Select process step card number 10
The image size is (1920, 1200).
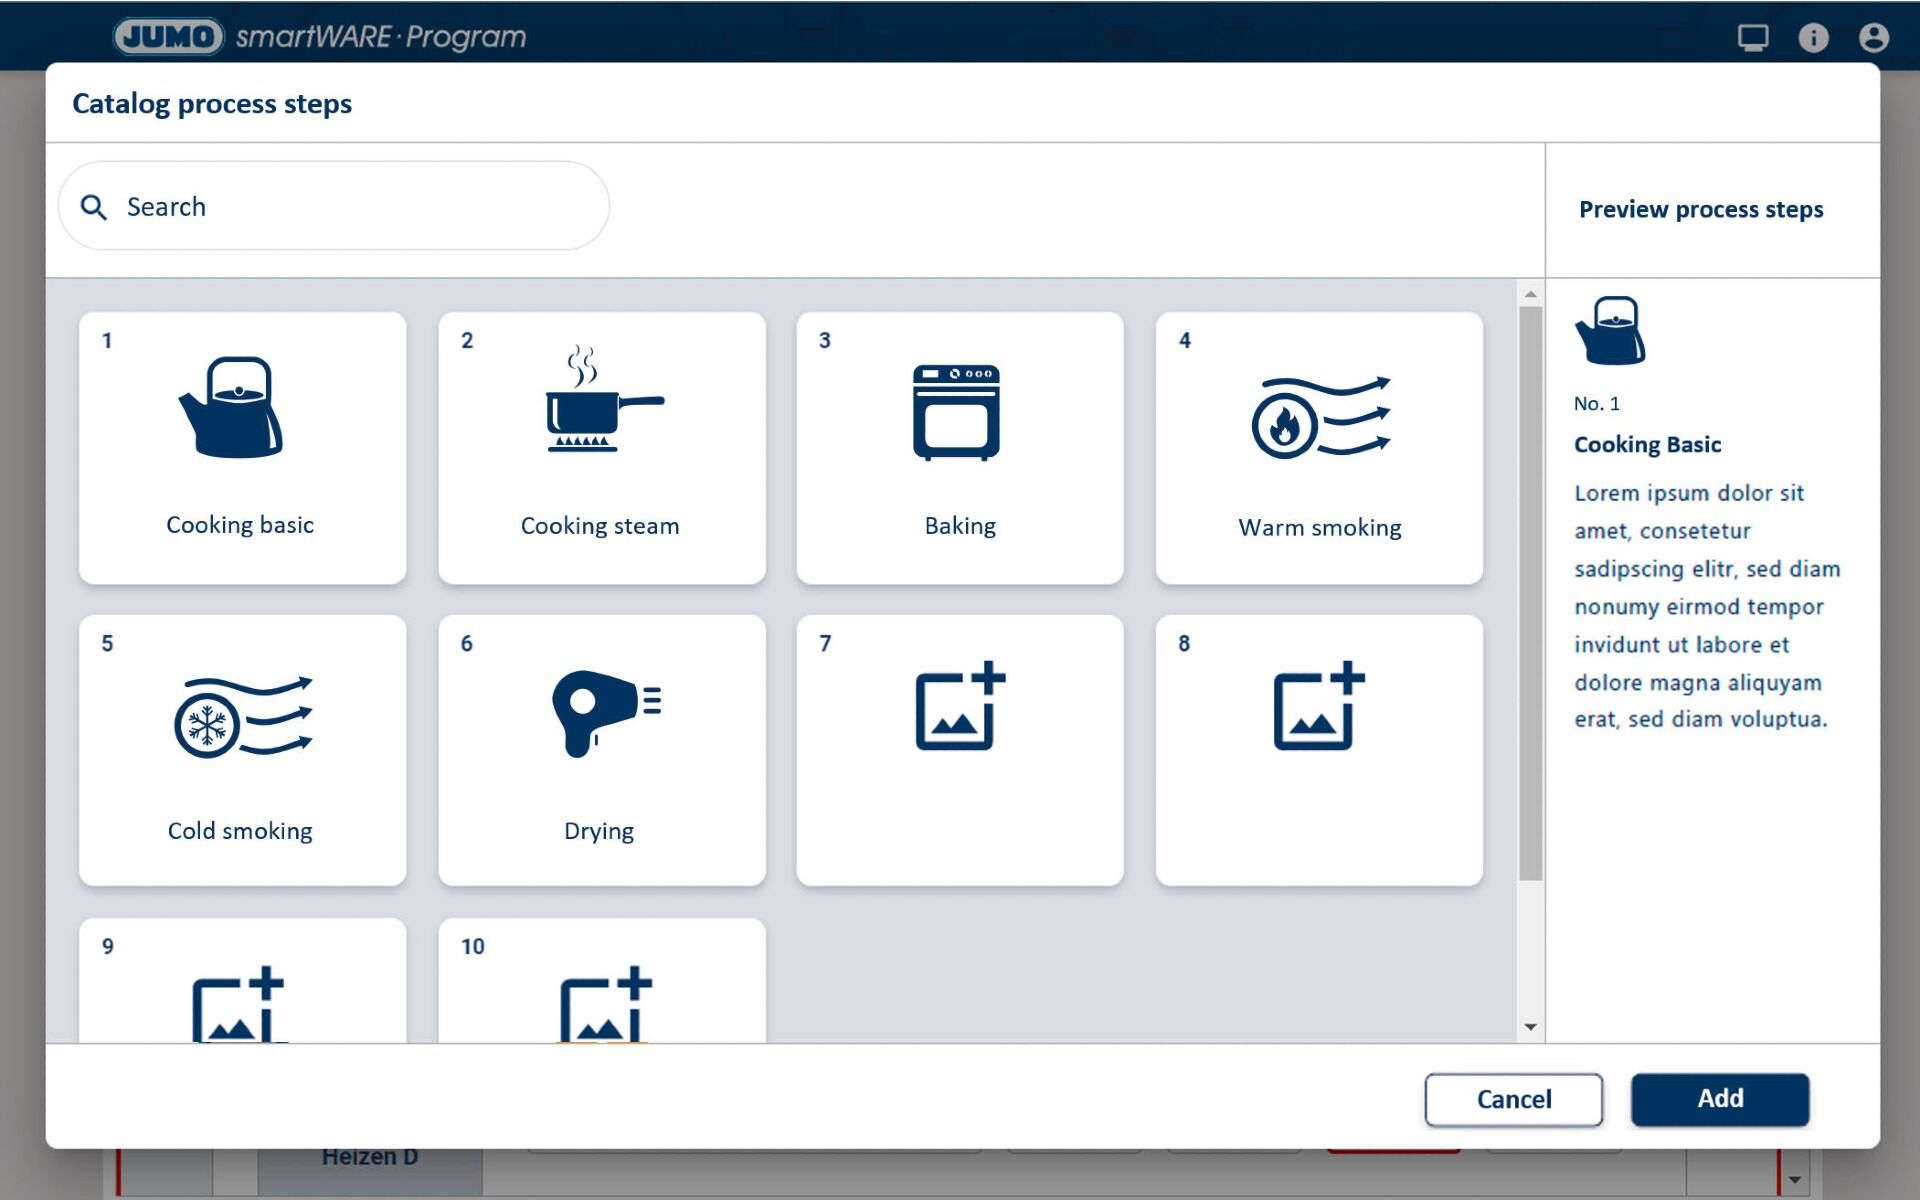click(602, 981)
